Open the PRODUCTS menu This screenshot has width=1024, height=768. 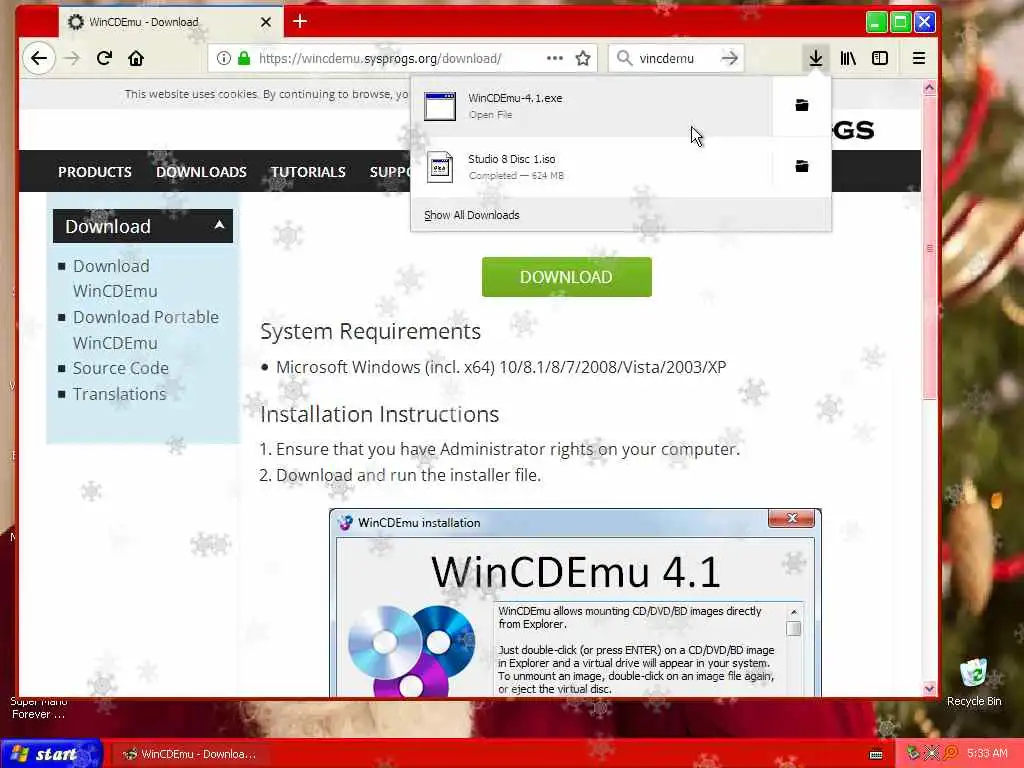[x=95, y=172]
